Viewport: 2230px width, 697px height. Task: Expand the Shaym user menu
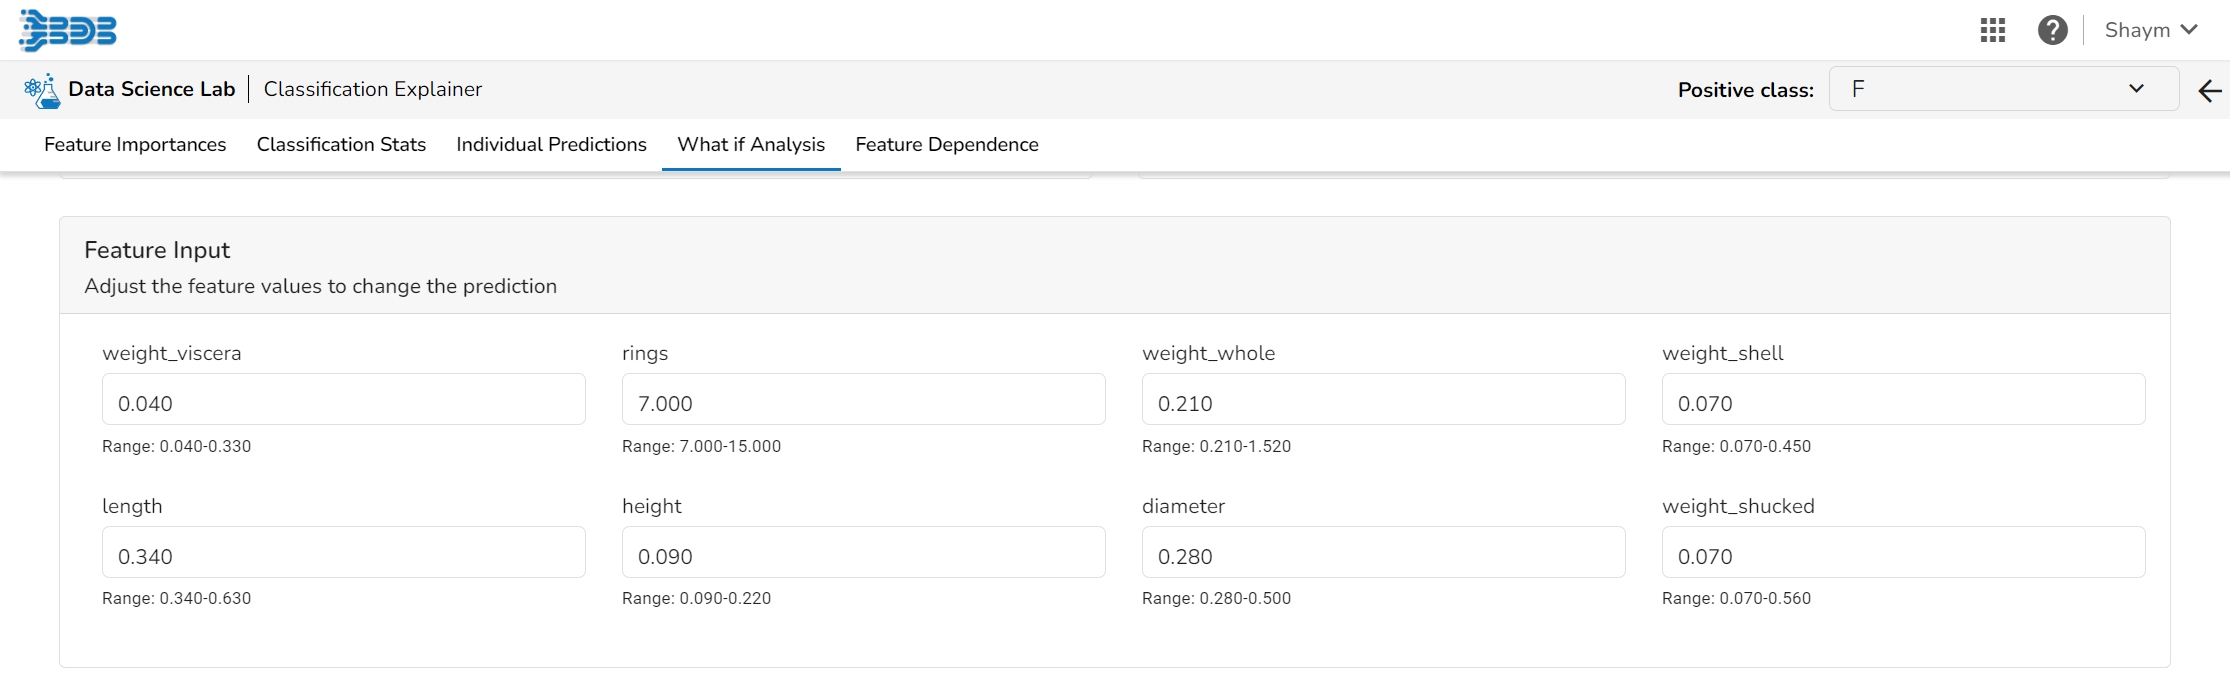2150,30
